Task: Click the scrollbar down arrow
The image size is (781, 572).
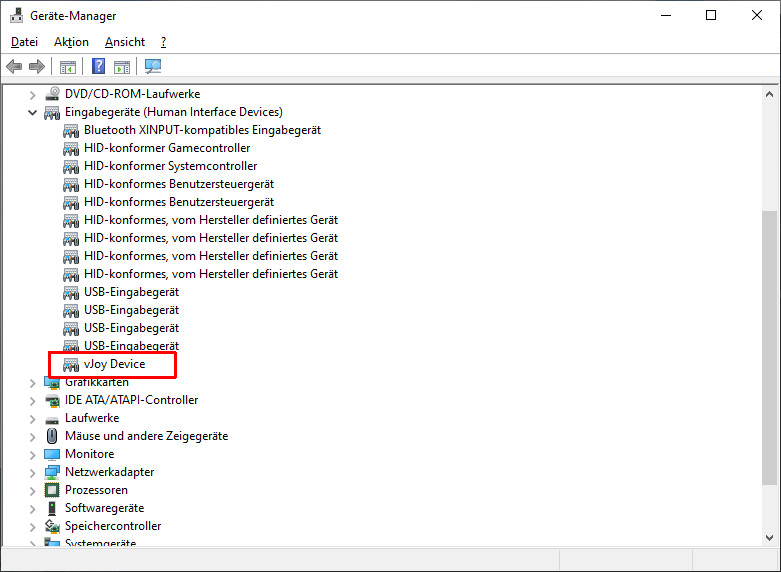Action: click(770, 538)
